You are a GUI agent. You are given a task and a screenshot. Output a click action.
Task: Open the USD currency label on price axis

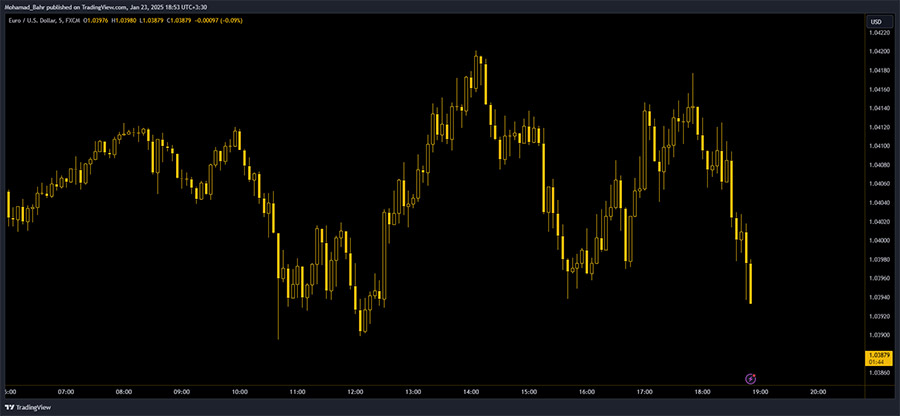pyautogui.click(x=875, y=22)
